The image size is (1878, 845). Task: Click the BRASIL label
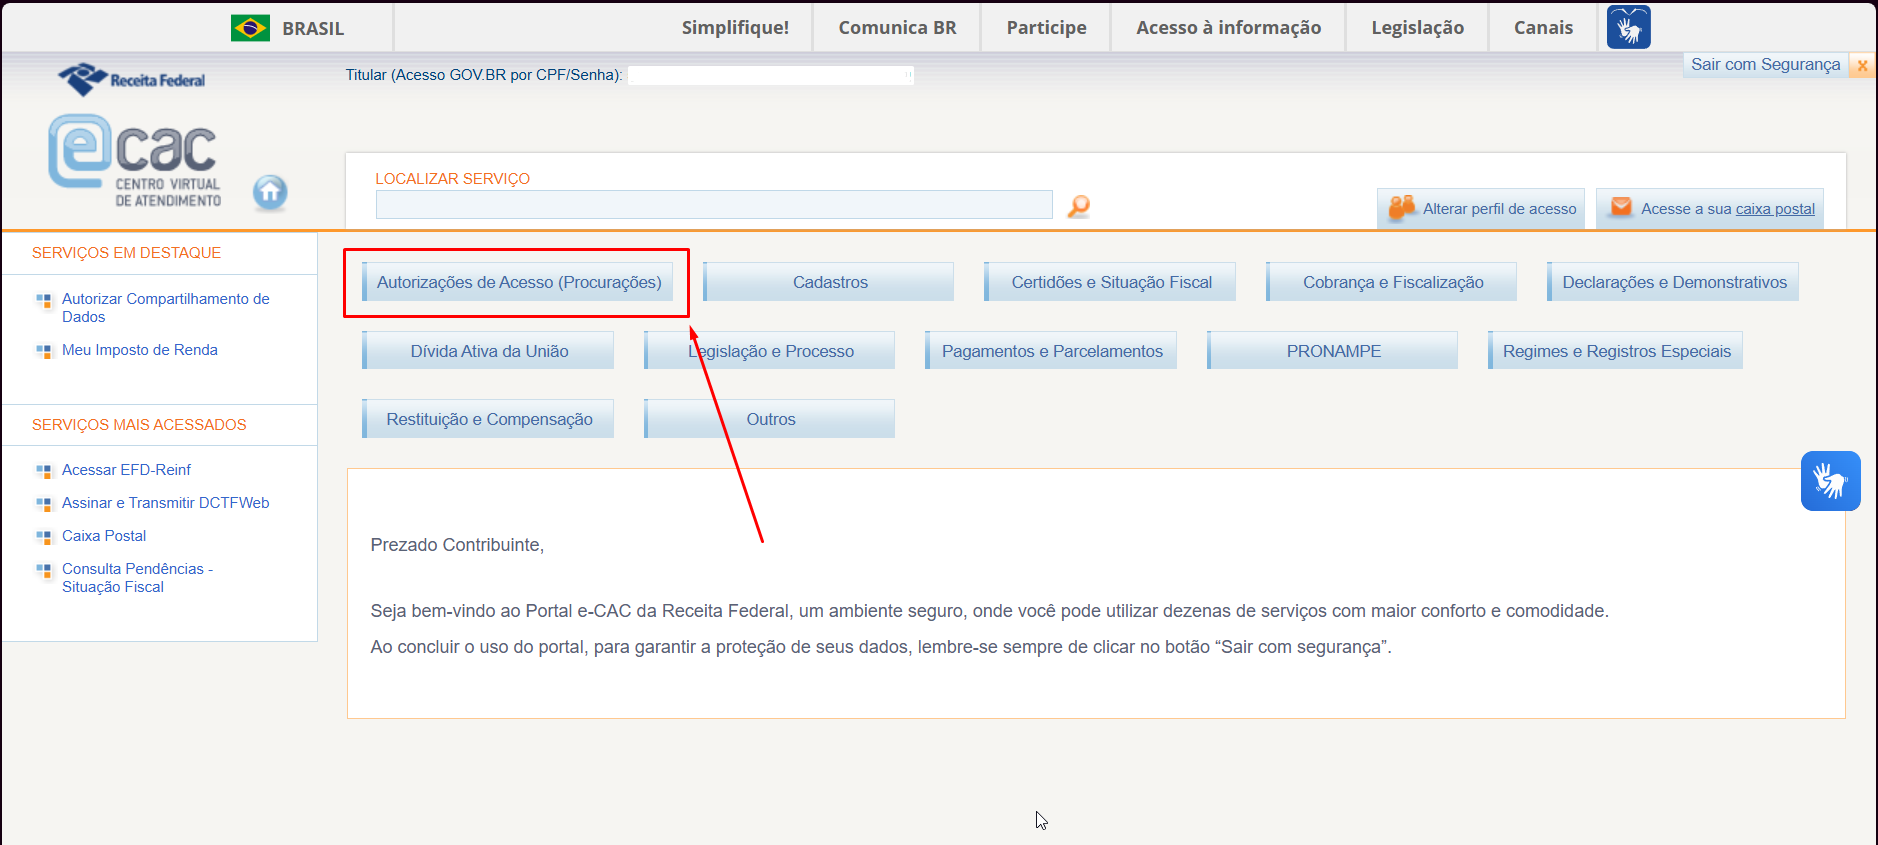[313, 29]
